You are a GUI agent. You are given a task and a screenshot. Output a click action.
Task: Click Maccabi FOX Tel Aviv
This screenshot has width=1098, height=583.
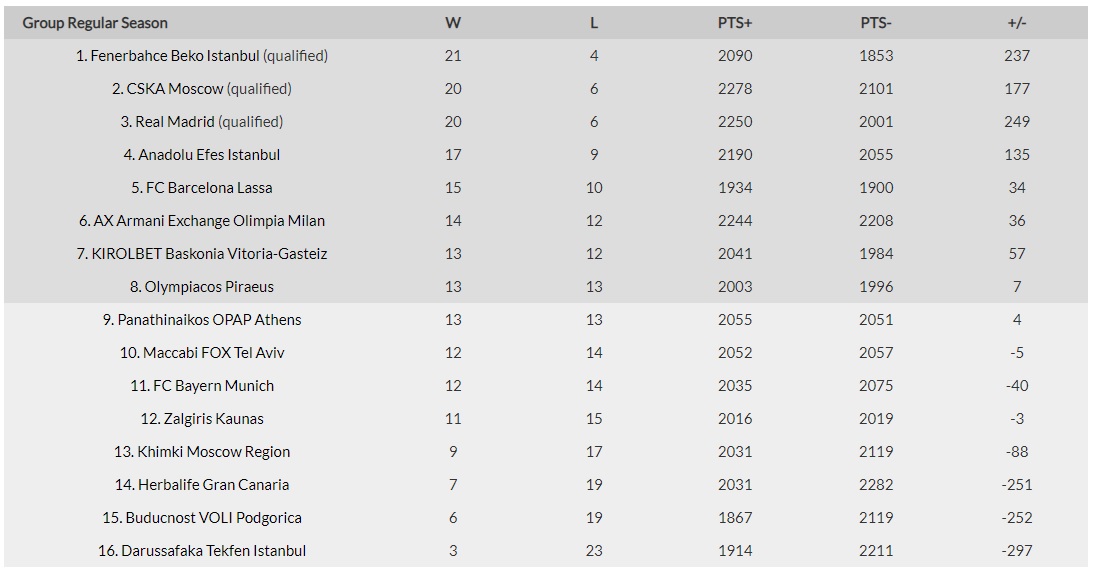click(x=214, y=353)
